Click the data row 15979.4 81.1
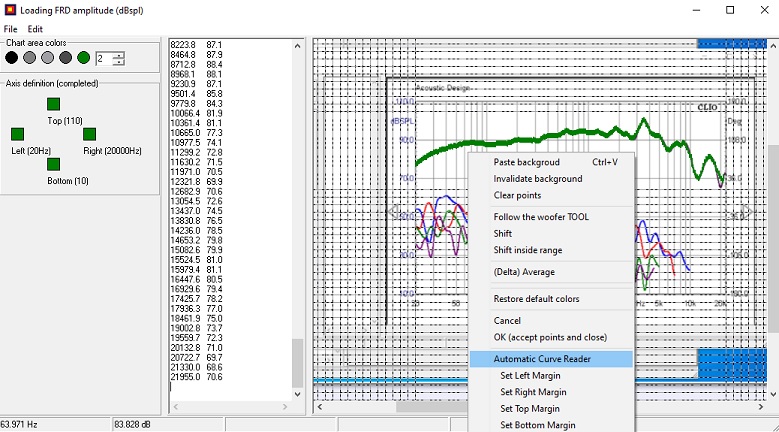This screenshot has width=779, height=432. (196, 270)
